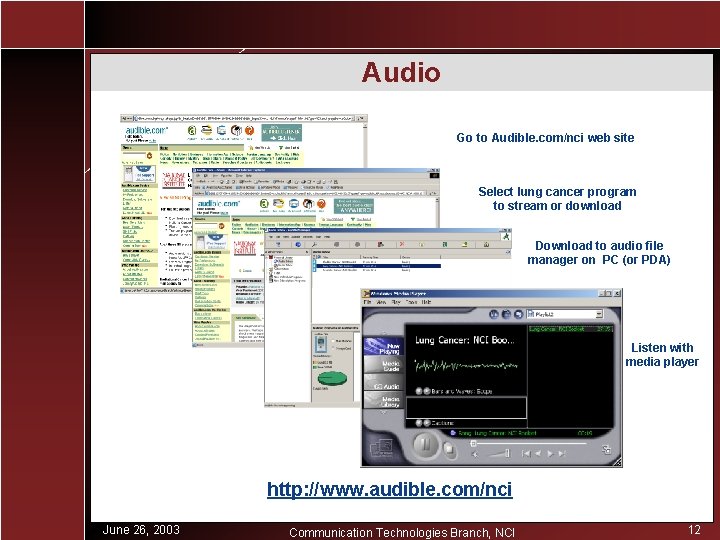The image size is (720, 540).
Task: Select previous visualization in Media Player
Action: click(419, 391)
